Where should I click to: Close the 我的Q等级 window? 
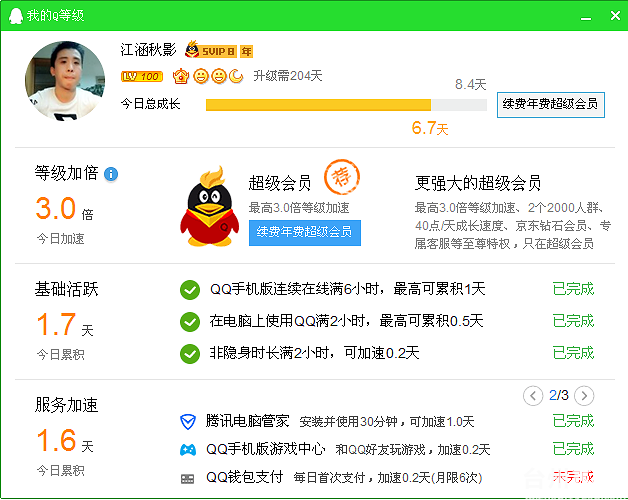click(x=615, y=16)
